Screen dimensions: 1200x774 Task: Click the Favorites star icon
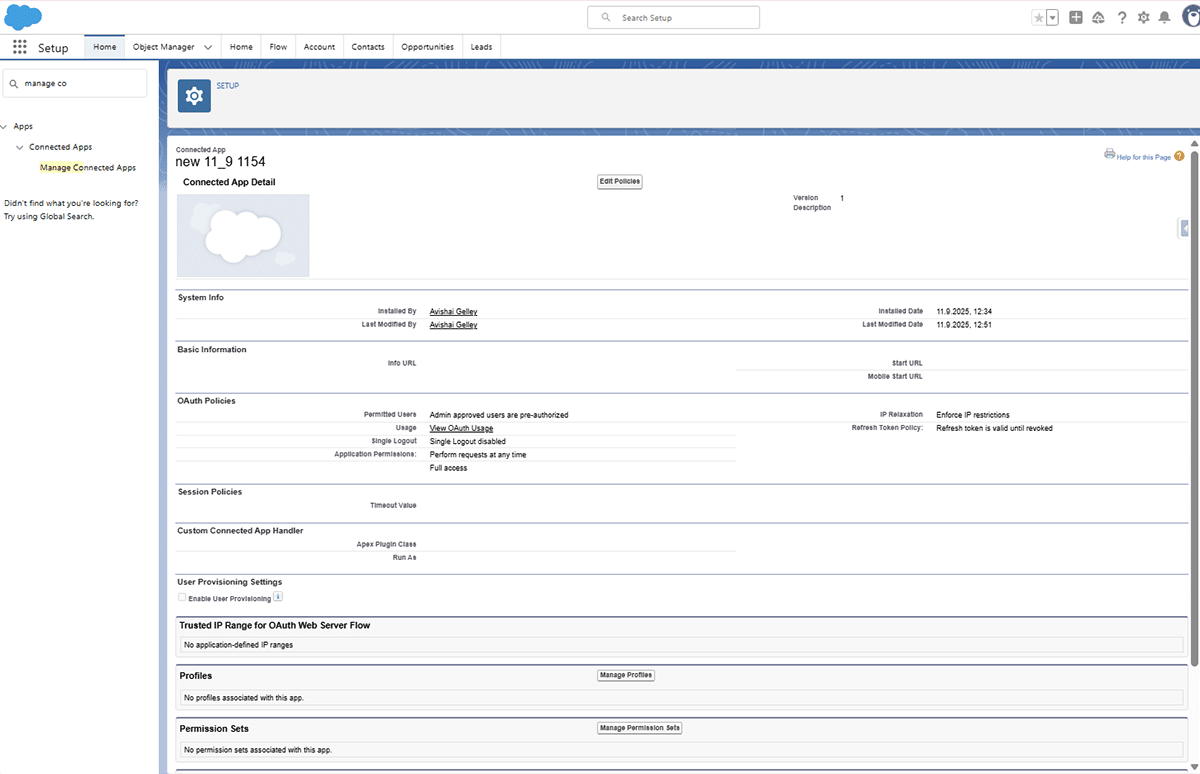tap(1039, 18)
